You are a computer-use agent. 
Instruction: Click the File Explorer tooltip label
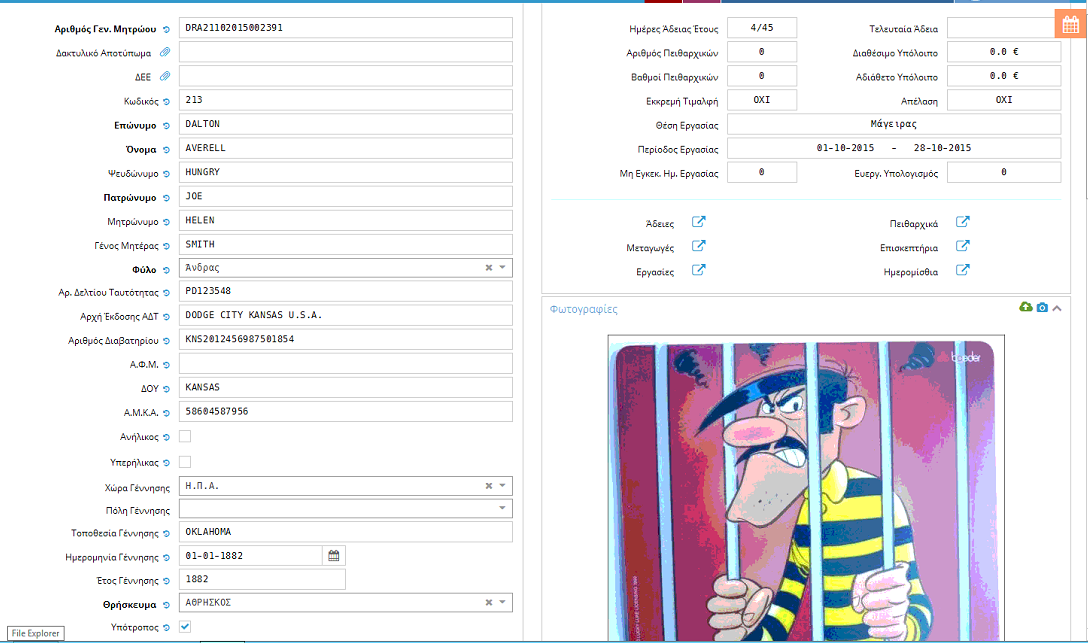click(x=35, y=633)
